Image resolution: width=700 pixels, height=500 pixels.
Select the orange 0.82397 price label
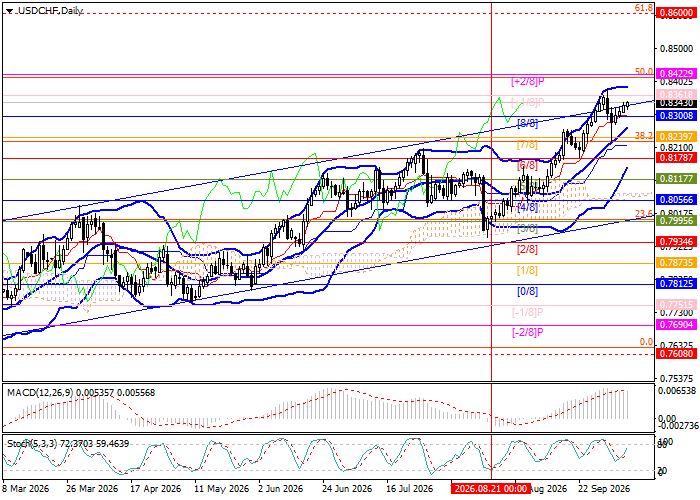pos(676,137)
